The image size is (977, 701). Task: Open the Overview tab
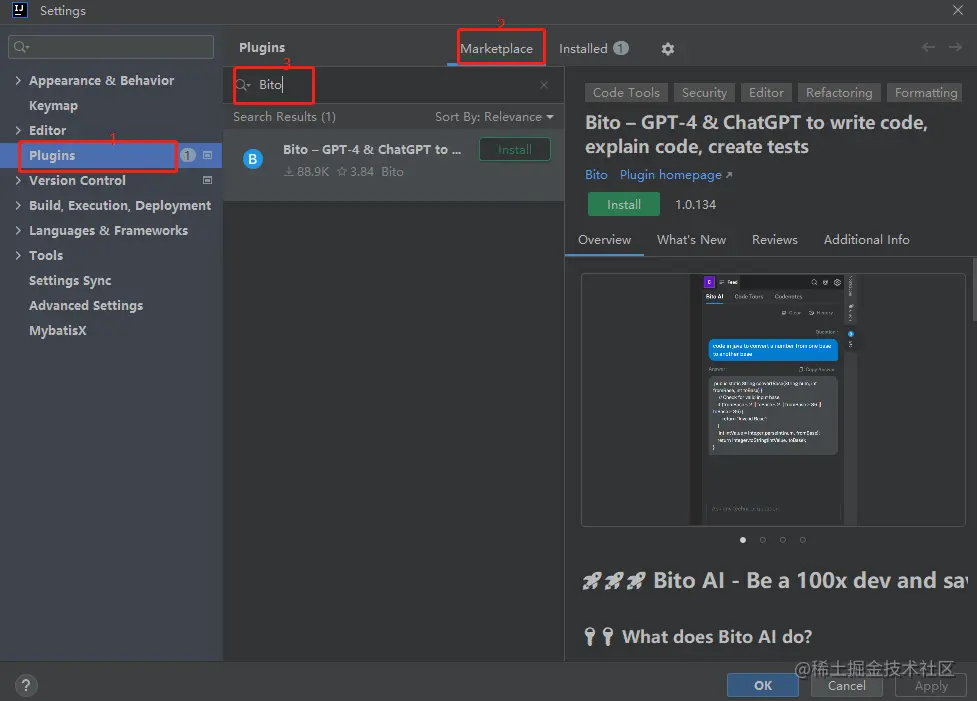604,240
